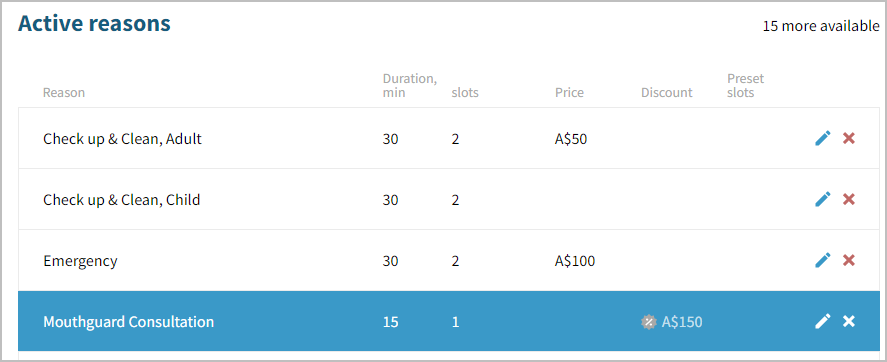The width and height of the screenshot is (887, 362).
Task: Open the 15 more available link
Action: (x=821, y=26)
